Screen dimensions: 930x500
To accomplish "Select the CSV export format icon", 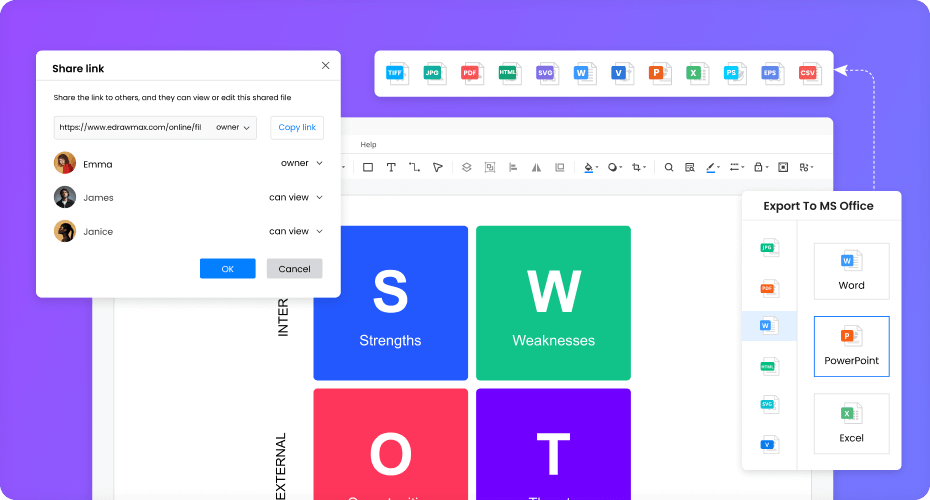I will [809, 74].
